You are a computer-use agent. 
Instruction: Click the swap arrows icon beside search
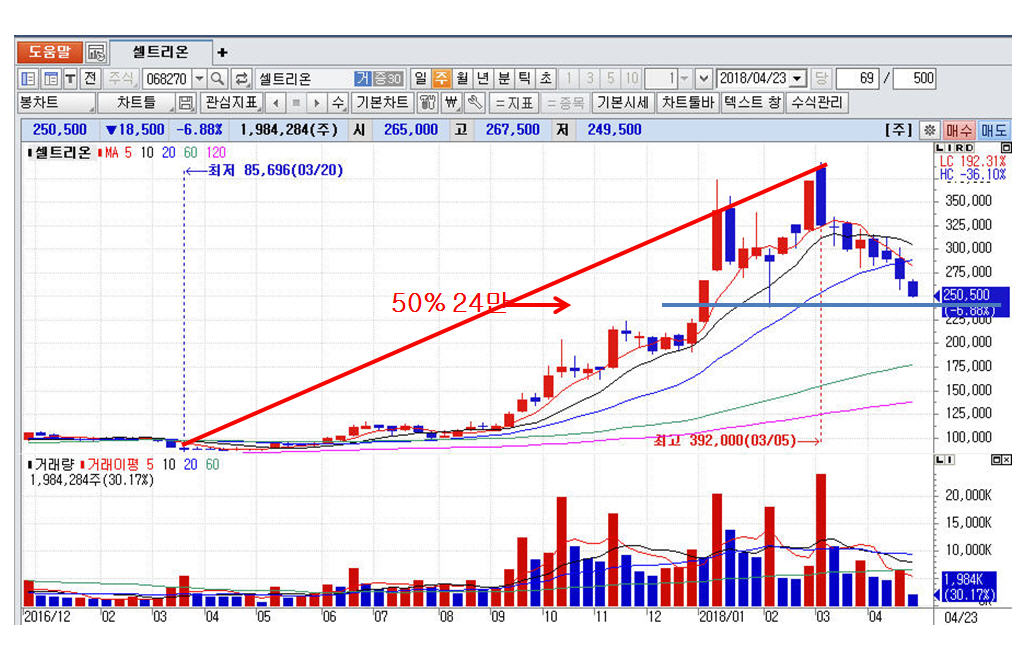click(241, 79)
